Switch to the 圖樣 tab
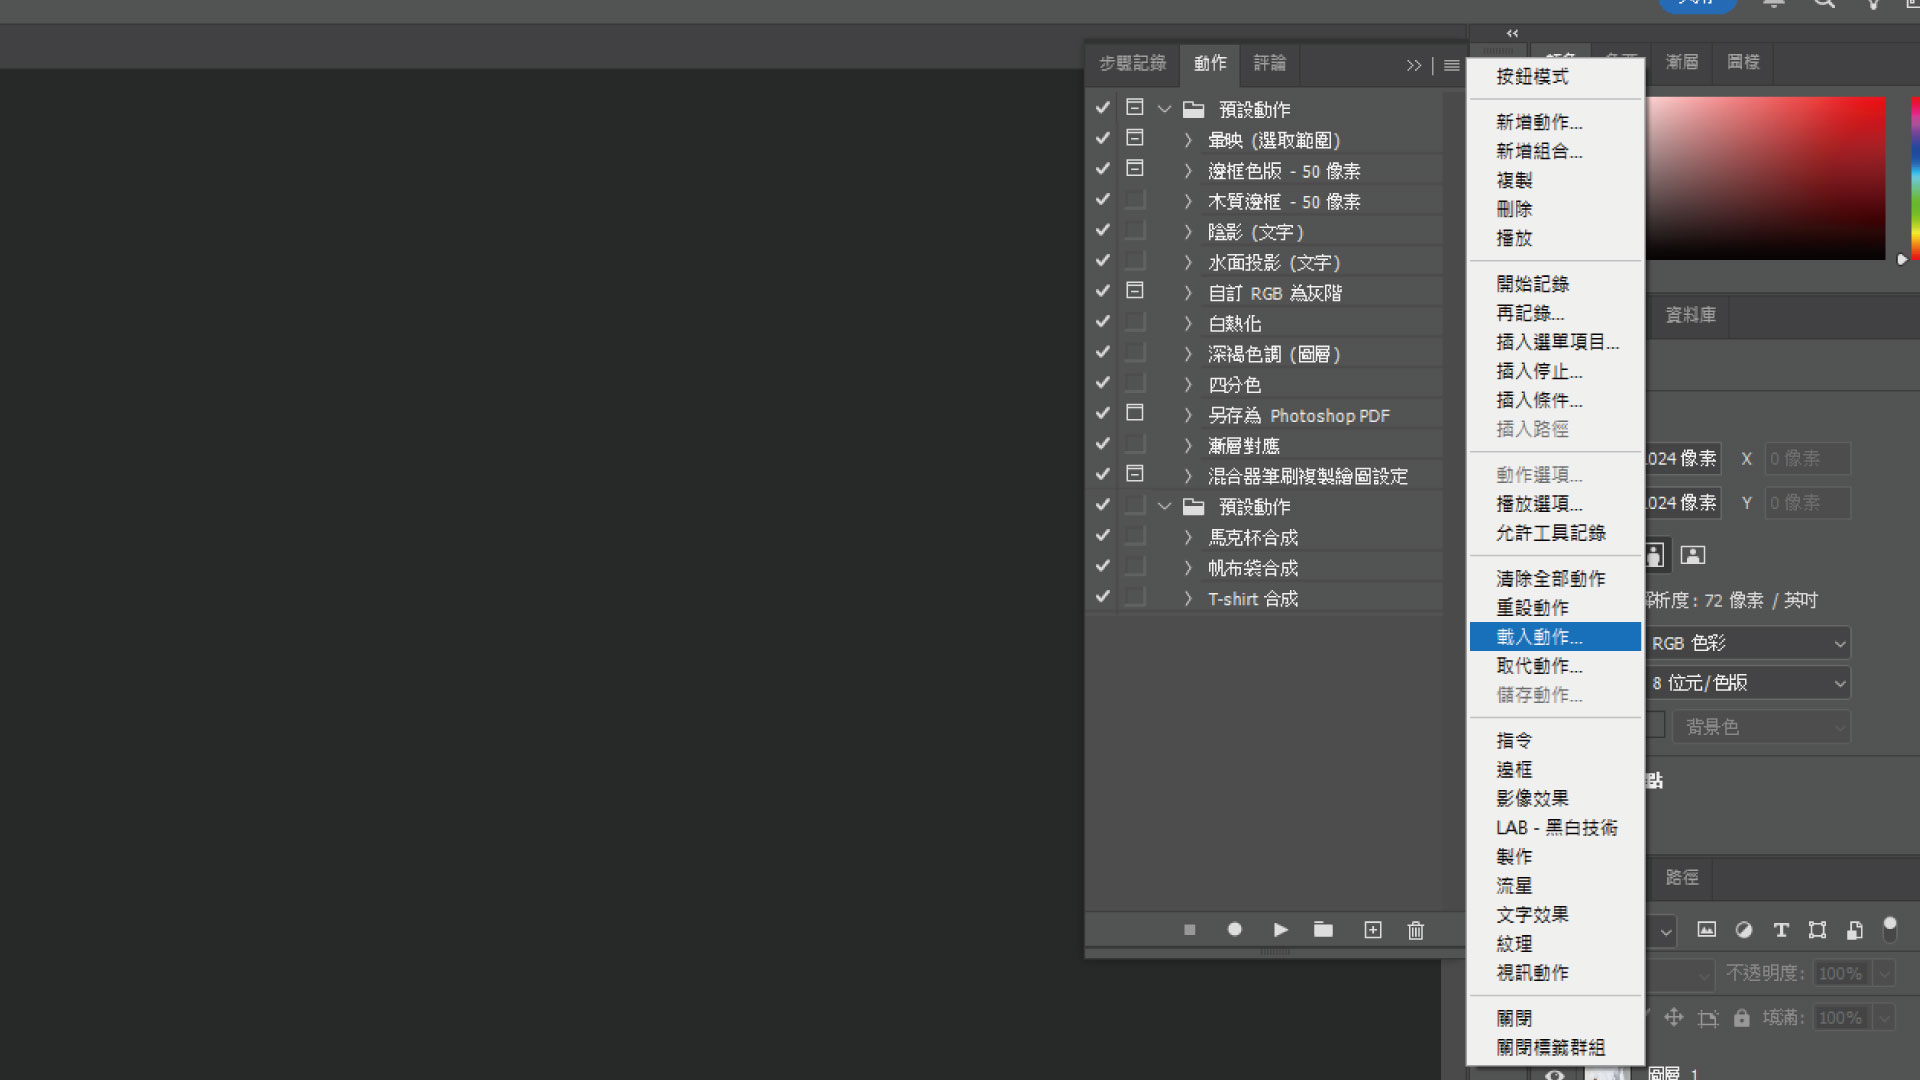This screenshot has width=1920, height=1080. tap(1743, 62)
